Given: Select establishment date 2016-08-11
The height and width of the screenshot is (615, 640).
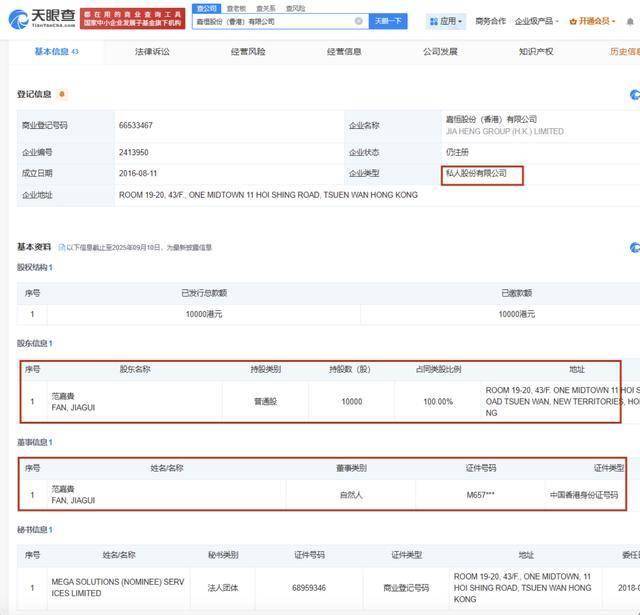Looking at the screenshot, I should coord(138,173).
